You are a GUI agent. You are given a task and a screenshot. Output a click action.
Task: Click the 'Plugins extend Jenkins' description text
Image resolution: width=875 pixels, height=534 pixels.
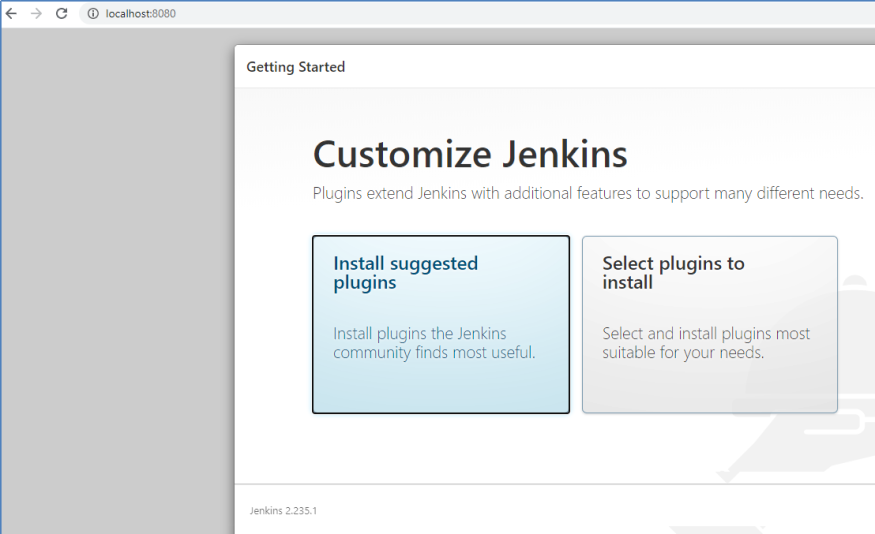[587, 193]
